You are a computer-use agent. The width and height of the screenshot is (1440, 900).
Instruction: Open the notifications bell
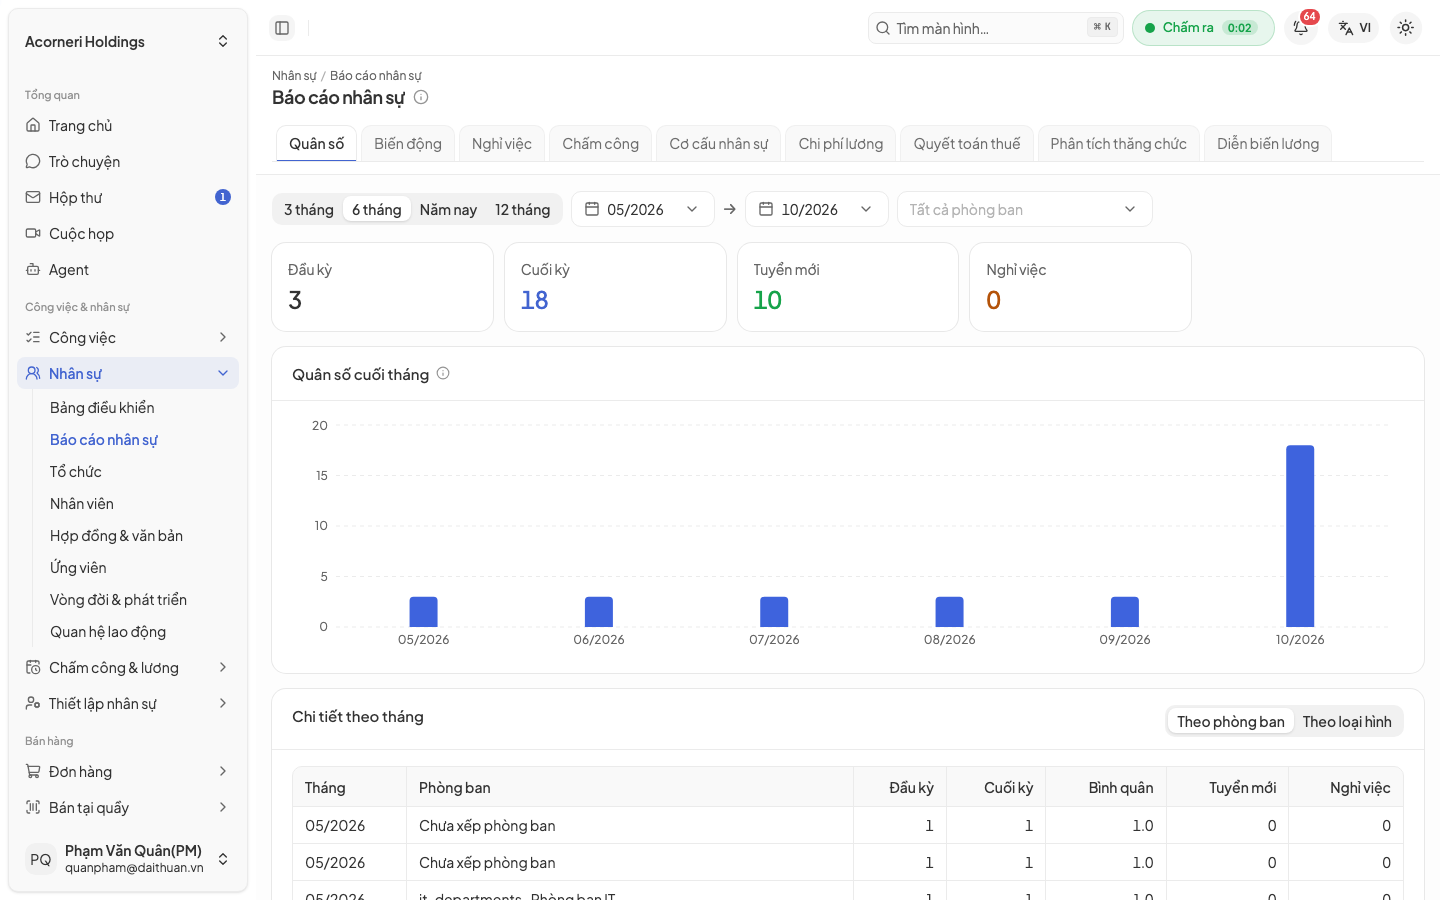(1301, 28)
